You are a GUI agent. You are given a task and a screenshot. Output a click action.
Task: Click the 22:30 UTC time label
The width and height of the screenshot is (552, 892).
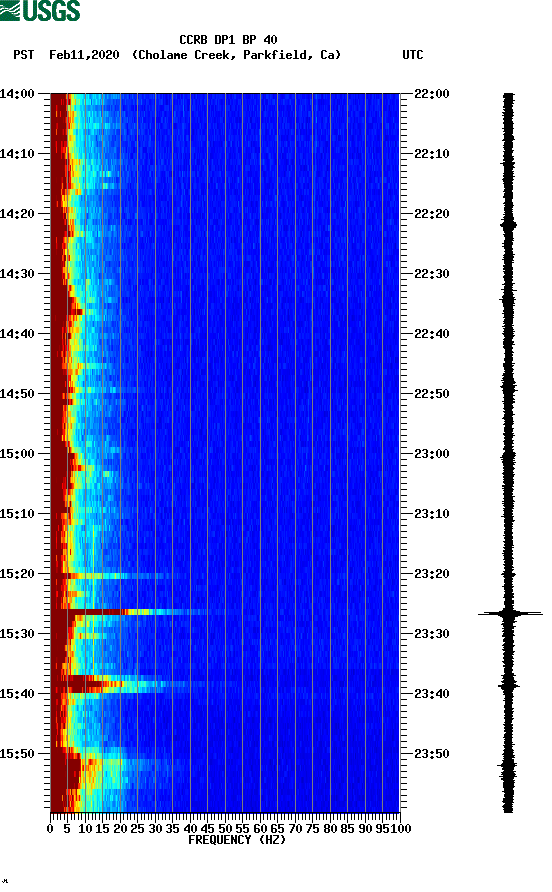tap(431, 274)
